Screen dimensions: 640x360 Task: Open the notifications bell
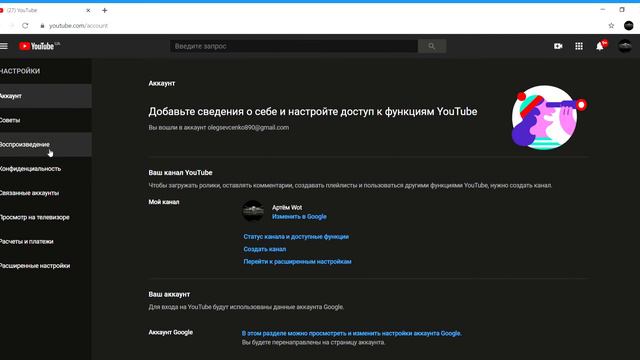coord(600,46)
